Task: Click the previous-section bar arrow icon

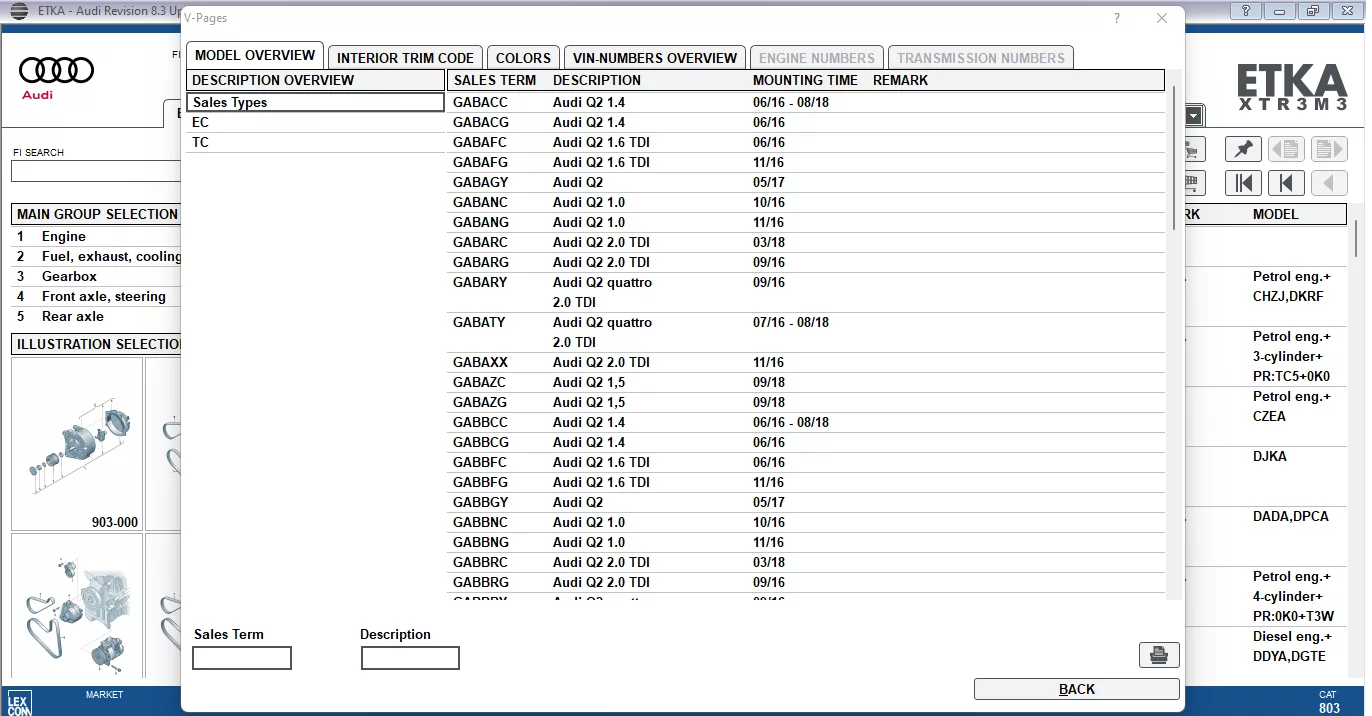Action: (x=1286, y=183)
